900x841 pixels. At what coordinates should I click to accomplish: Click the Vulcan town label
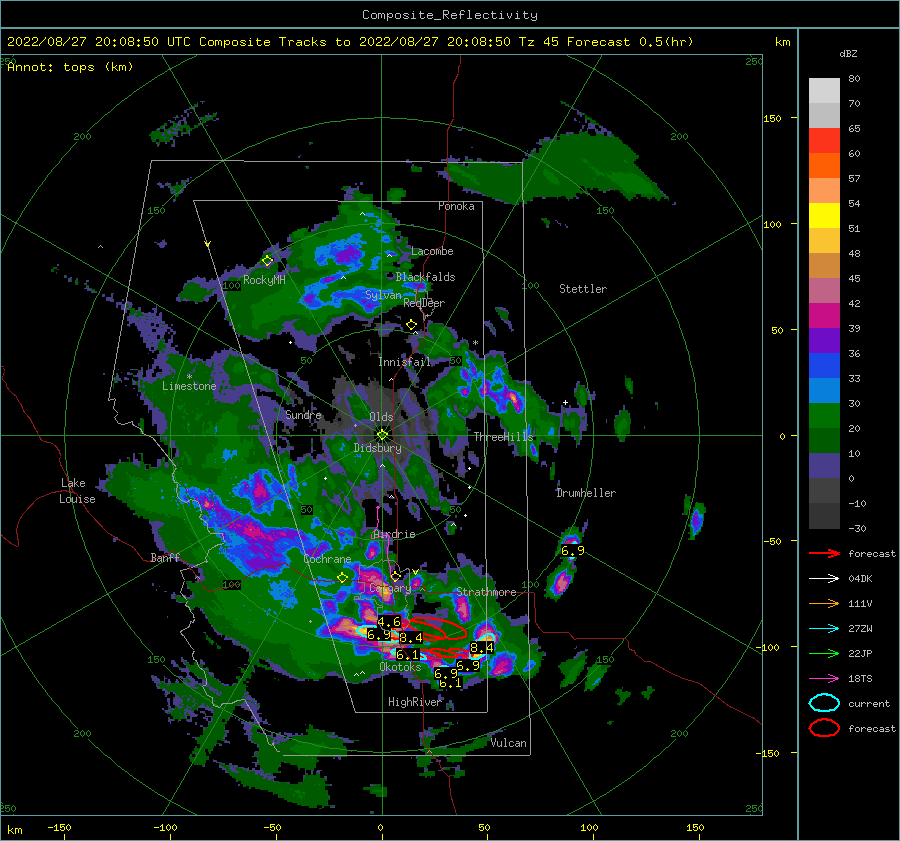[509, 743]
